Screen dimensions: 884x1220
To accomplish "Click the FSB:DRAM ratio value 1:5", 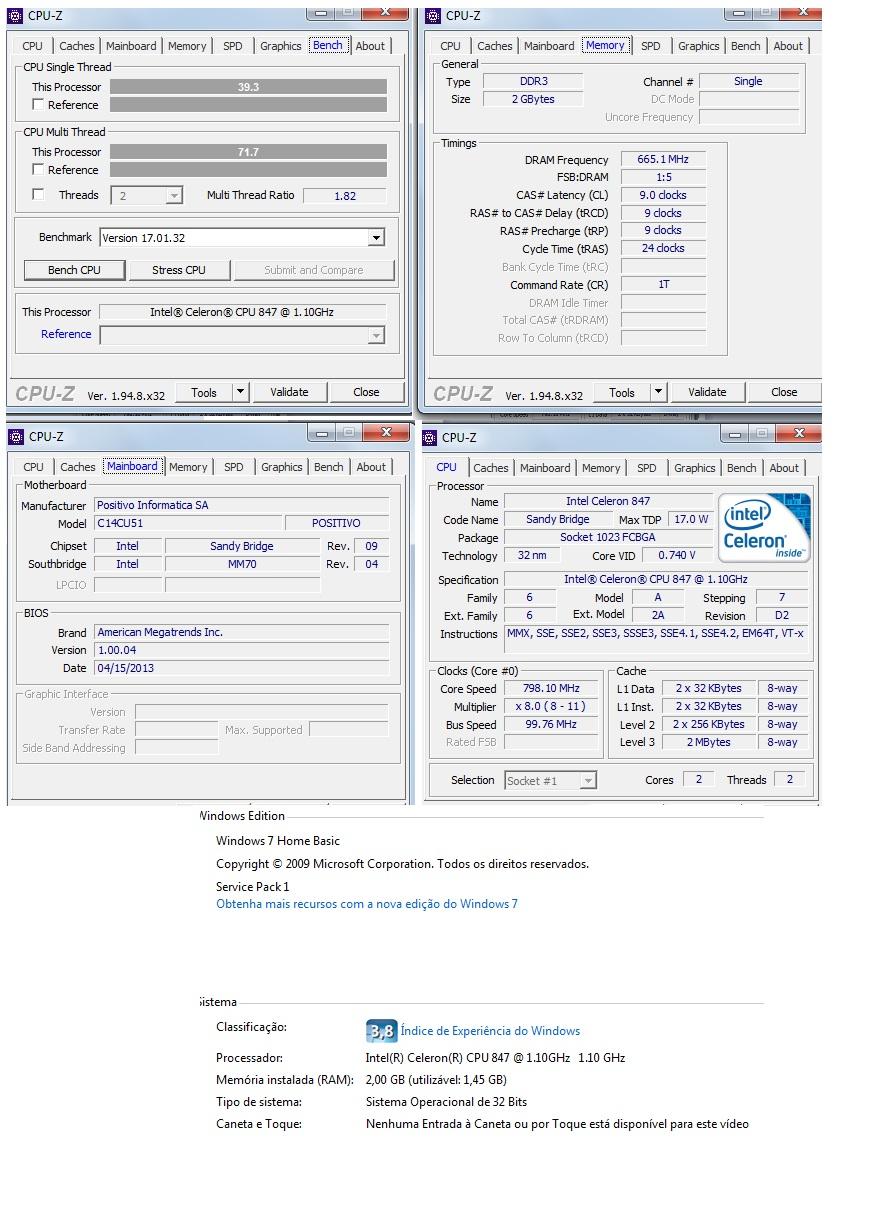I will pos(663,178).
